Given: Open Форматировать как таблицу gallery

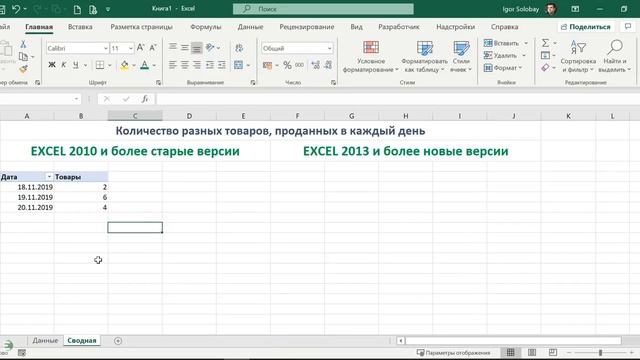Looking at the screenshot, I should [x=424, y=56].
